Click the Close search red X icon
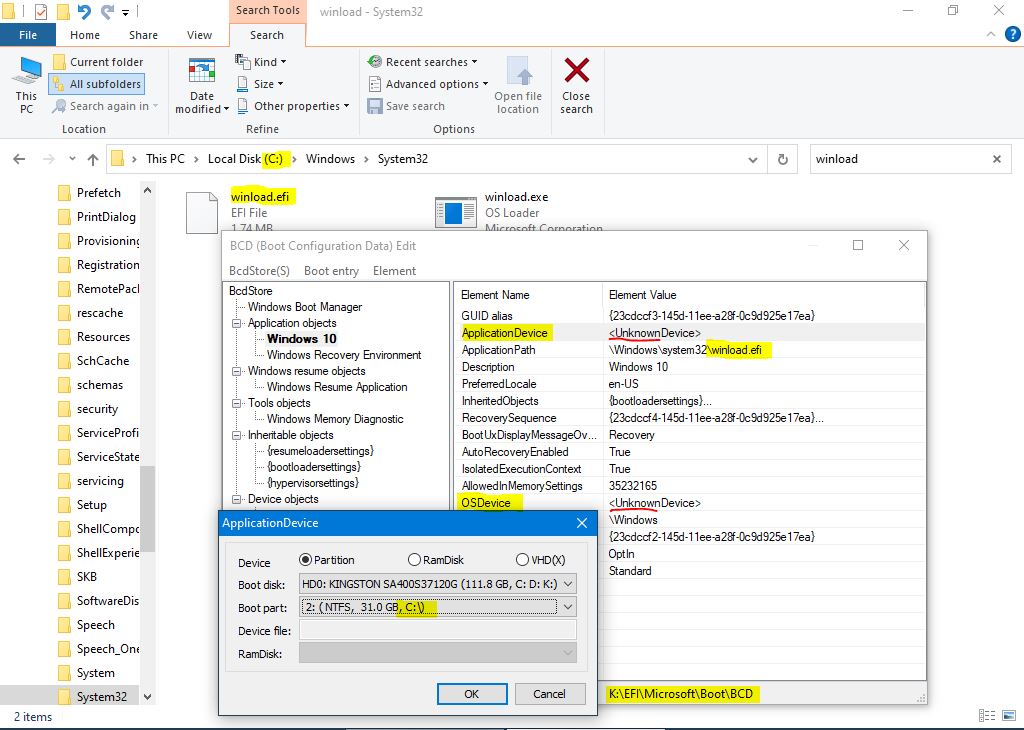 point(576,71)
